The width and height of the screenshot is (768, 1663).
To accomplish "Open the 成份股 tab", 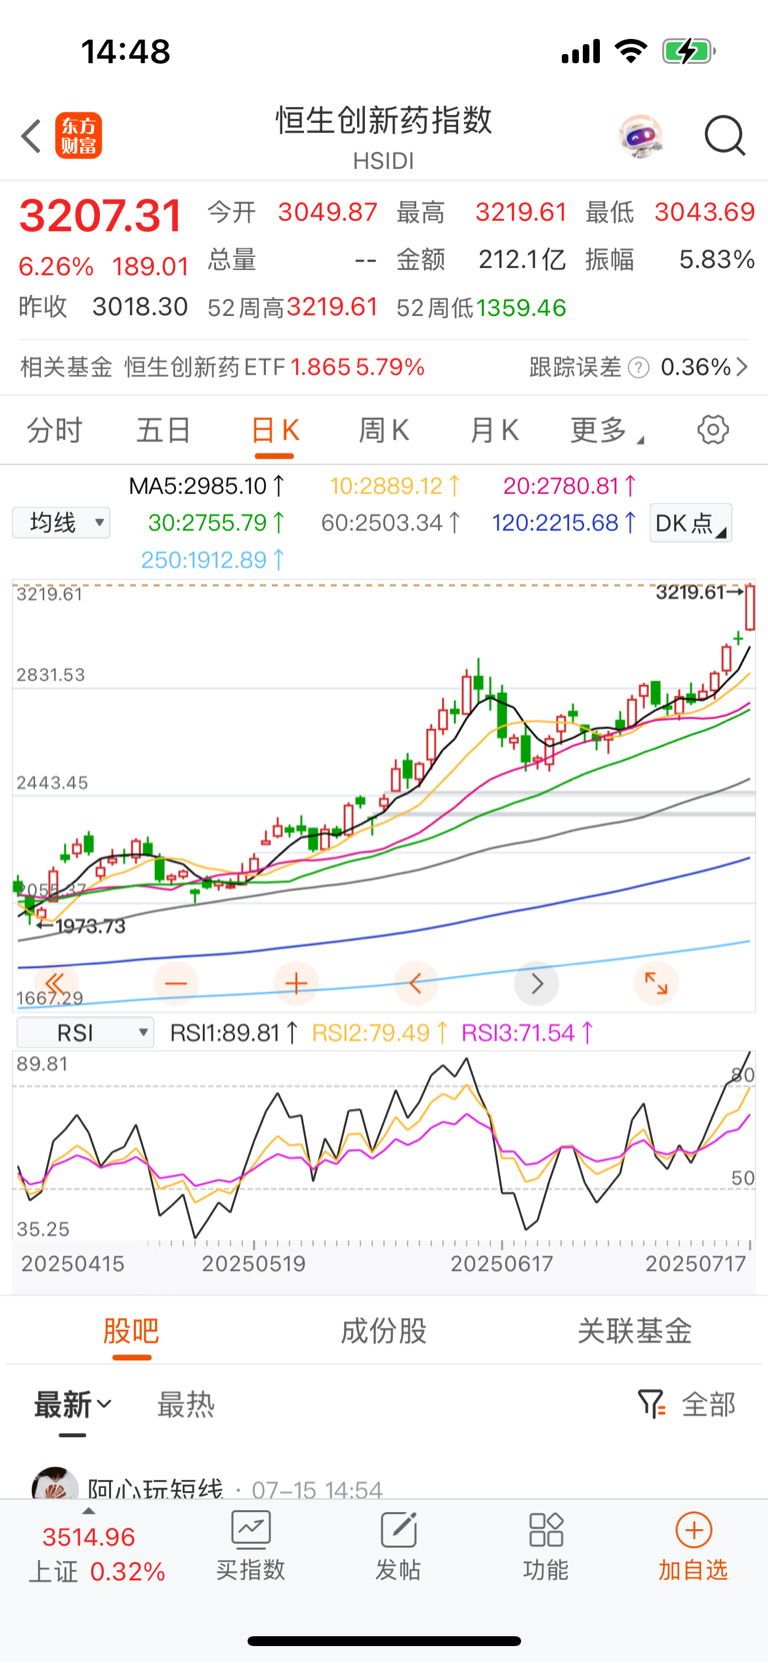I will [384, 1331].
